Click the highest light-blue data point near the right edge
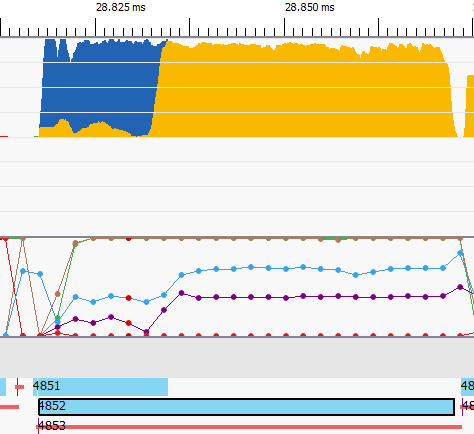 [x=460, y=253]
